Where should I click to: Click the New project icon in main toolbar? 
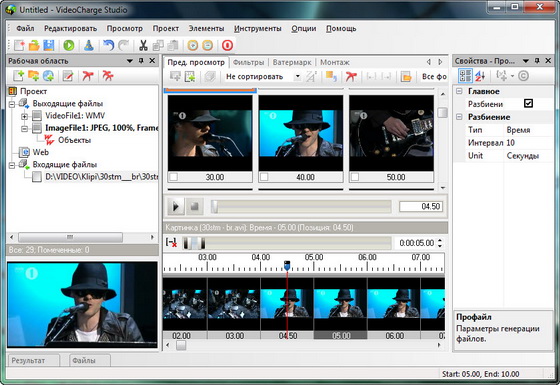[19, 45]
